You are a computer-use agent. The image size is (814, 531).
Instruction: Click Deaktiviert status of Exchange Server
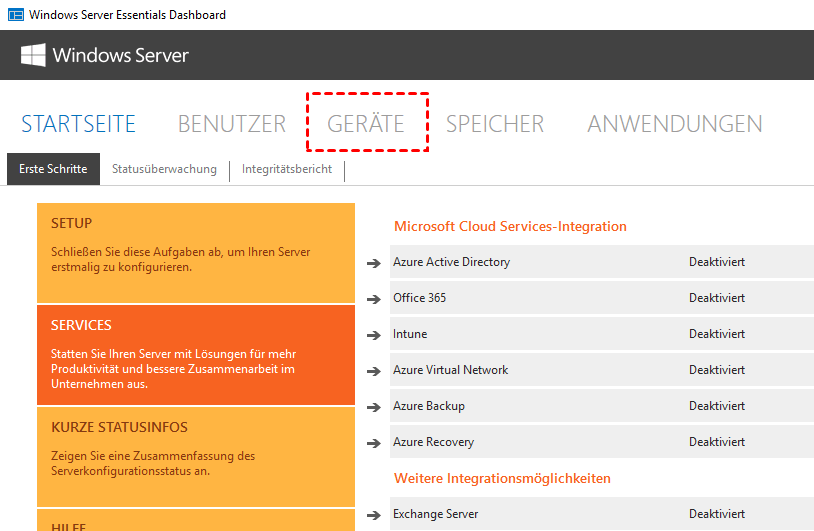(x=717, y=514)
